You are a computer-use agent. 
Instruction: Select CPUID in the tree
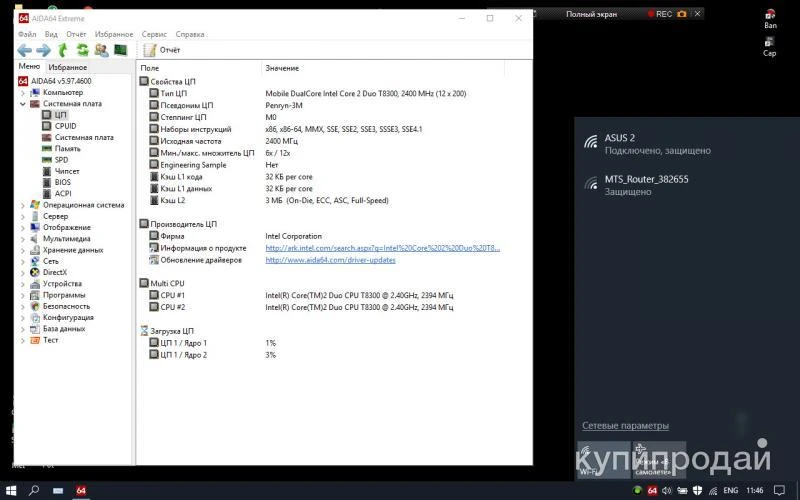coord(65,126)
